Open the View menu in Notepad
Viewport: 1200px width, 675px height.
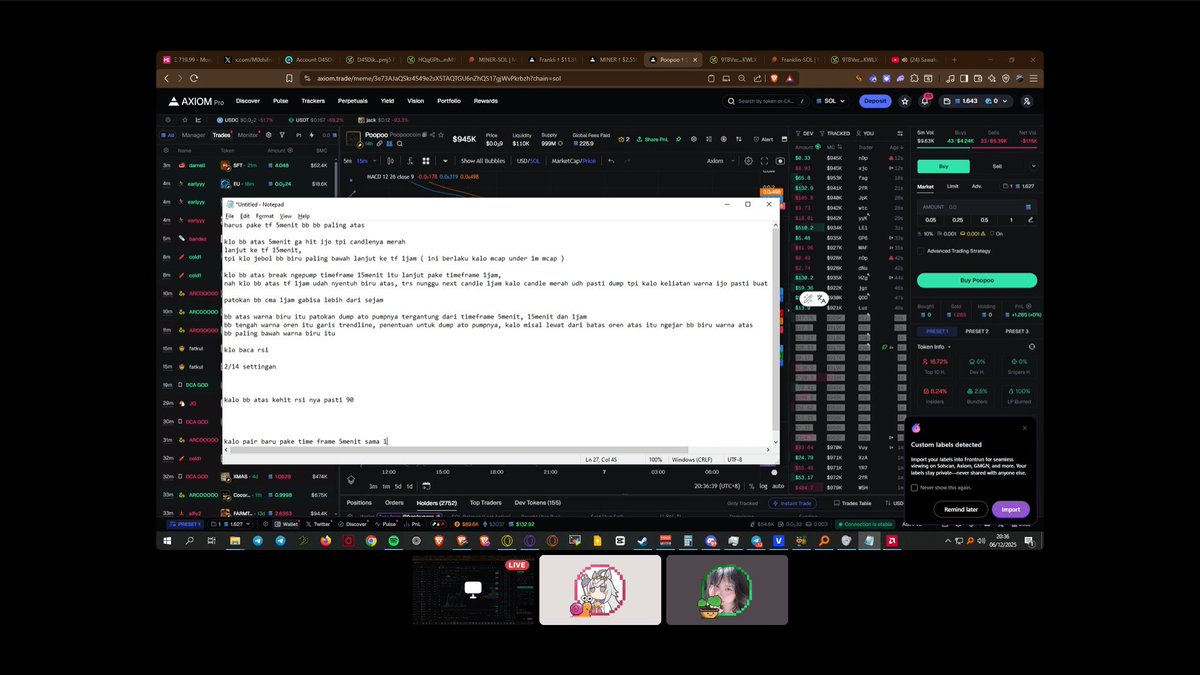pyautogui.click(x=286, y=216)
